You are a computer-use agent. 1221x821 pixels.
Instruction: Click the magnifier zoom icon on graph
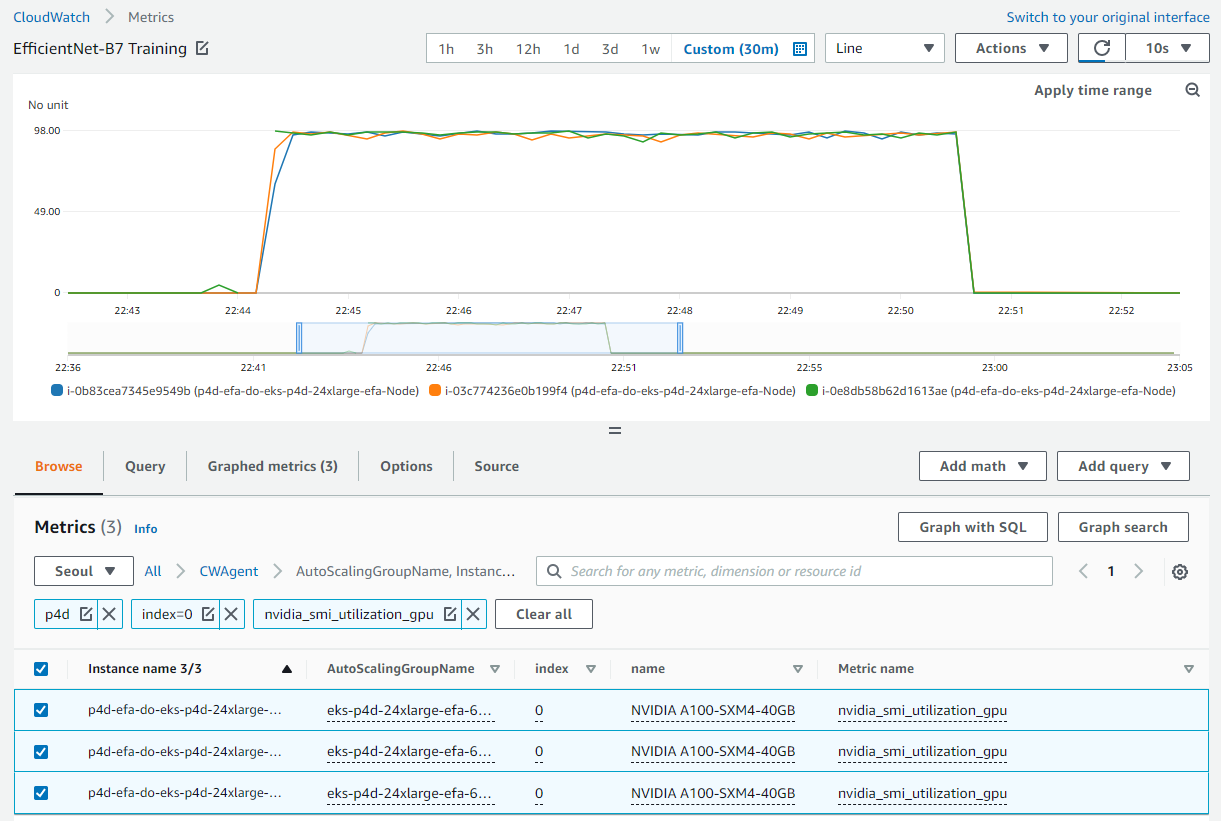pos(1192,90)
